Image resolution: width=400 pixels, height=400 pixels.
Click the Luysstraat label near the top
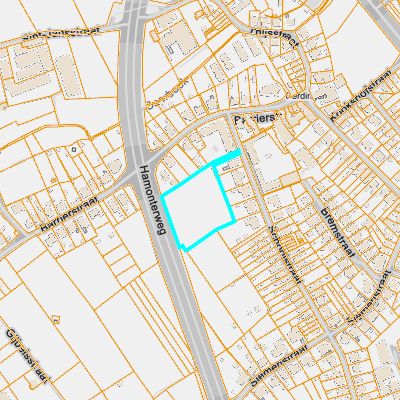tap(274, 39)
